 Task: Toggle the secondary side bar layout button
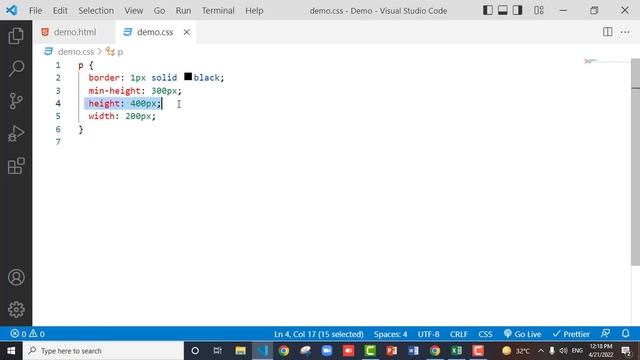coord(518,10)
